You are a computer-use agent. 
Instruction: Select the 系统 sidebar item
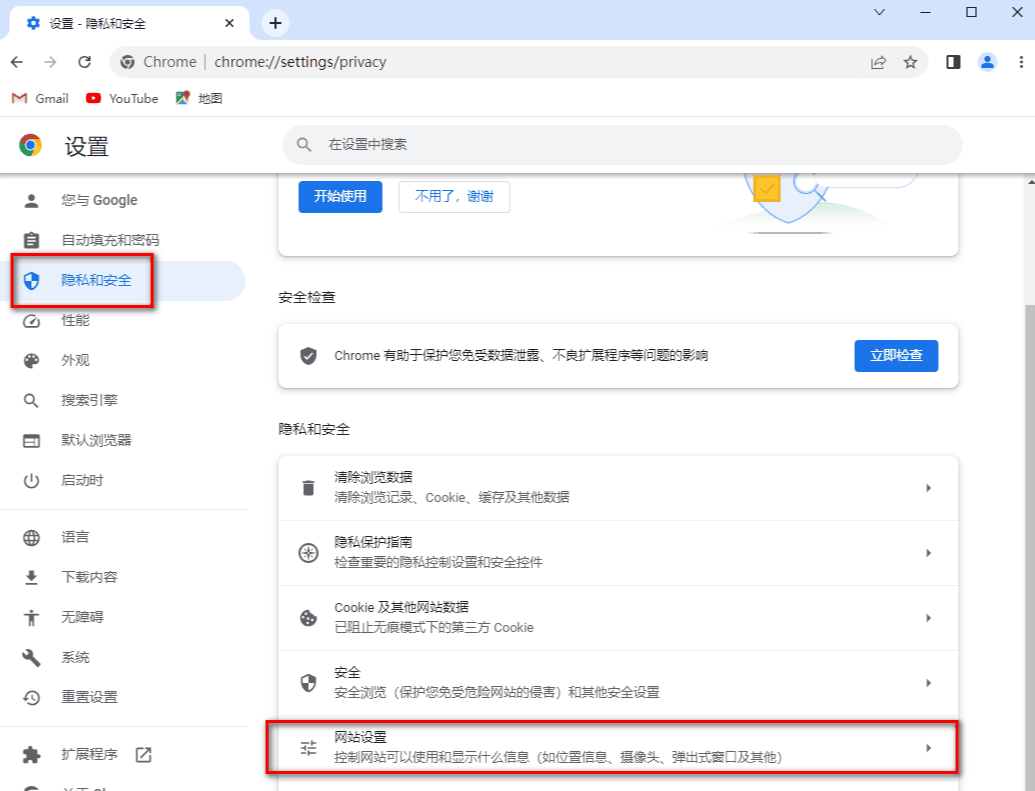click(x=75, y=657)
